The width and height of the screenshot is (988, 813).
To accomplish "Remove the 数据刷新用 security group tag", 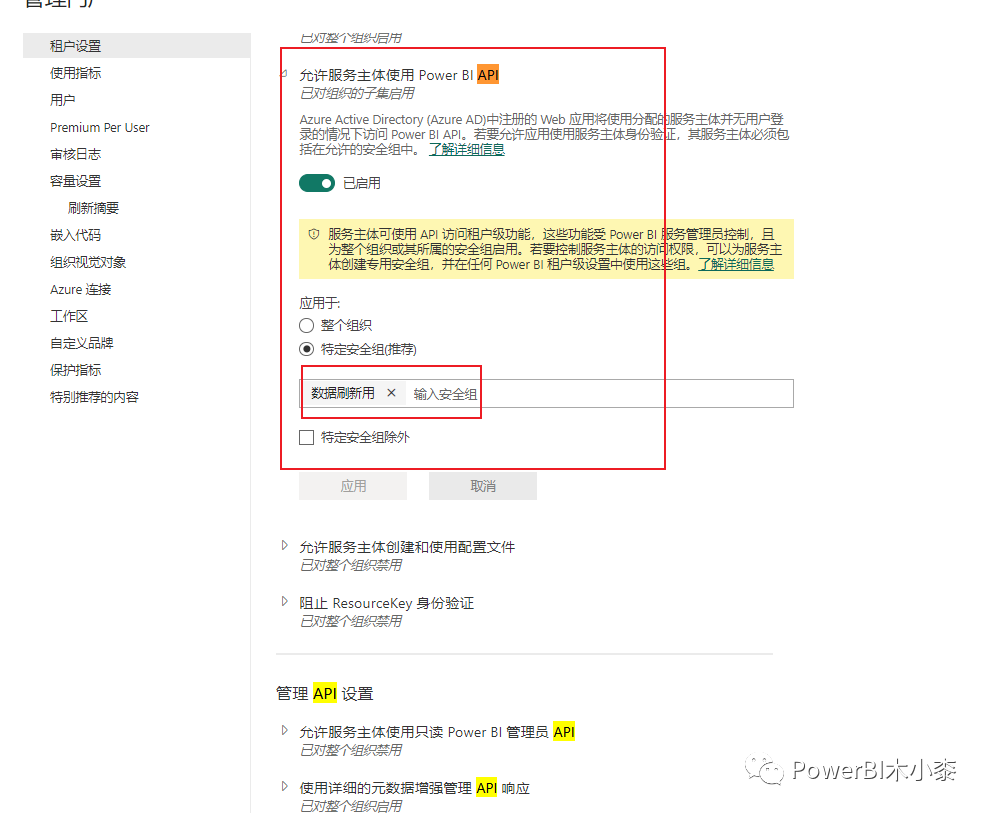I will tap(391, 393).
